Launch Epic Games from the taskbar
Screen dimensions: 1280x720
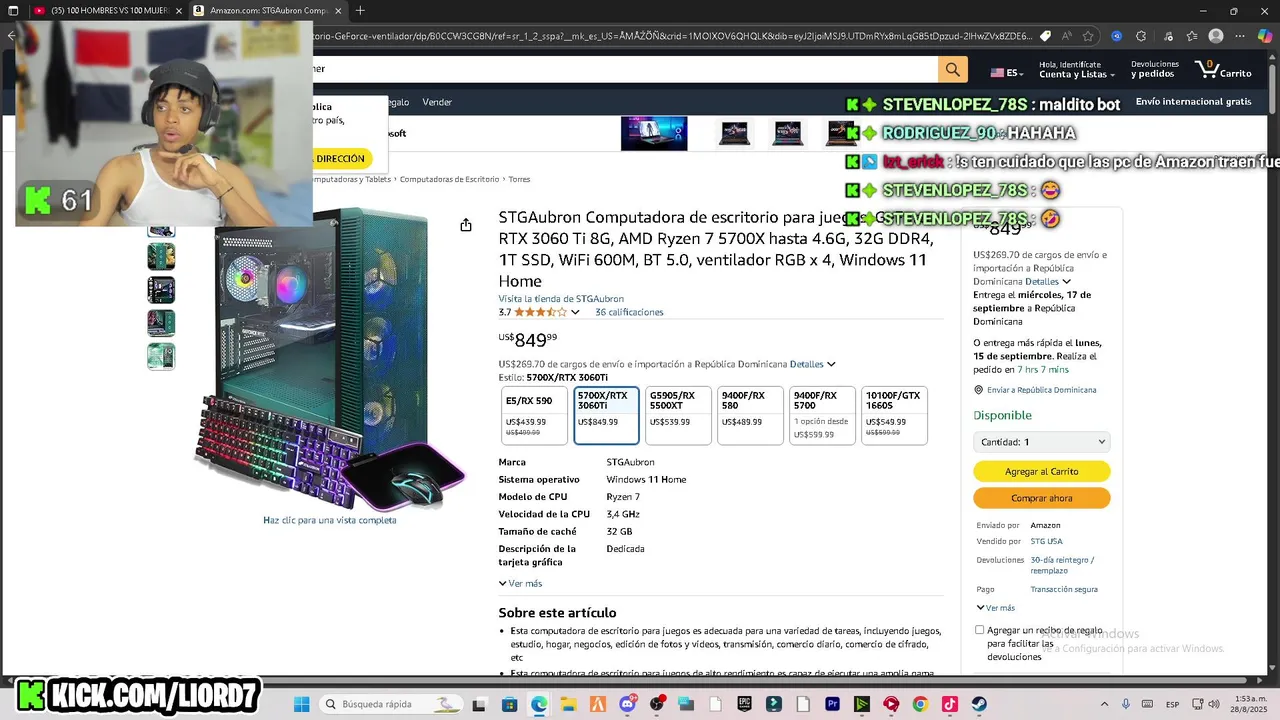coord(744,704)
